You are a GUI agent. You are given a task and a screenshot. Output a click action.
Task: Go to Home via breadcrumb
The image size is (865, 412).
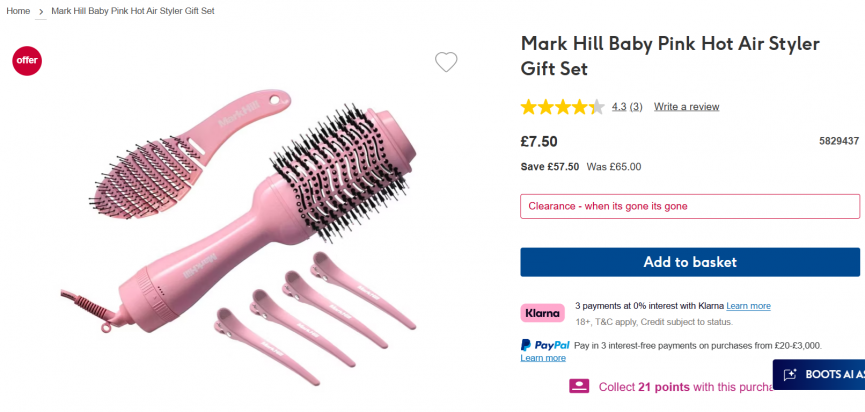pos(18,11)
